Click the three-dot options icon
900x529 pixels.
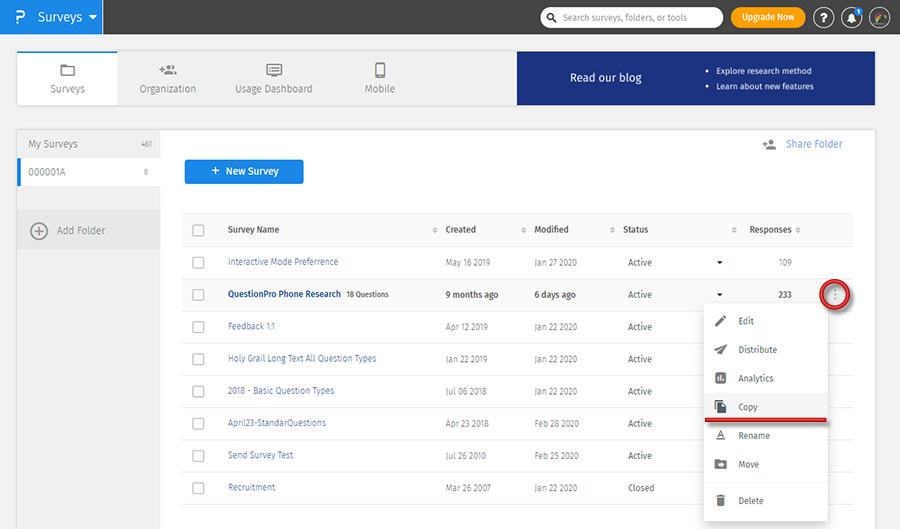(835, 295)
